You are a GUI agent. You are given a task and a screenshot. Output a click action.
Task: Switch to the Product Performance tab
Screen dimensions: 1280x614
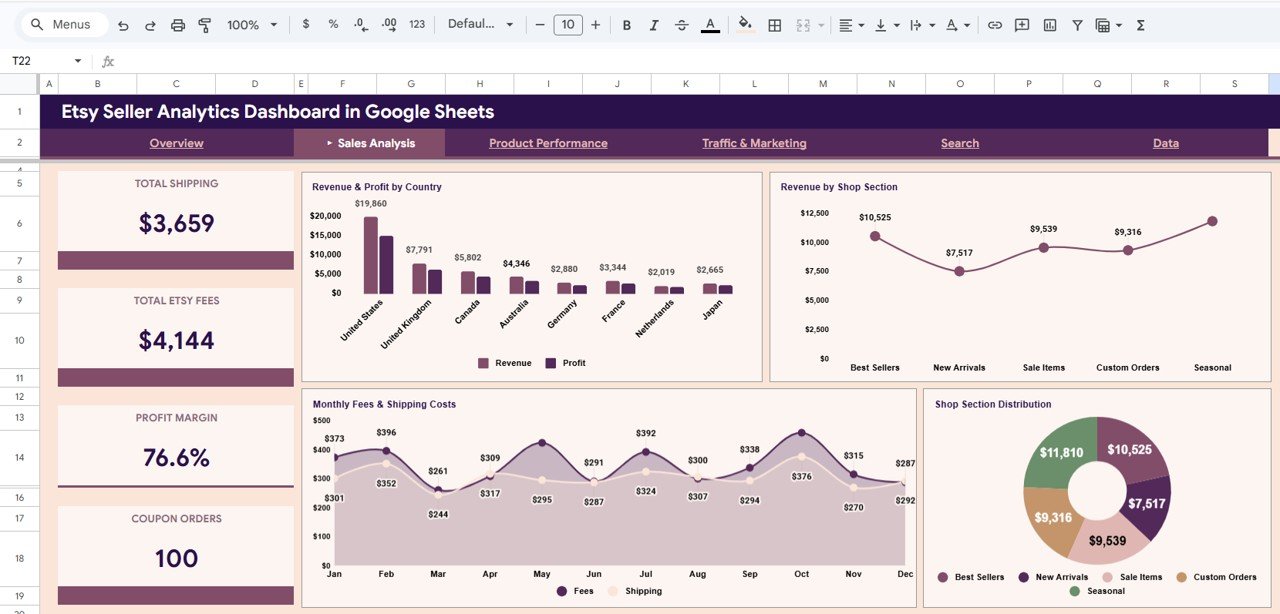click(x=547, y=143)
